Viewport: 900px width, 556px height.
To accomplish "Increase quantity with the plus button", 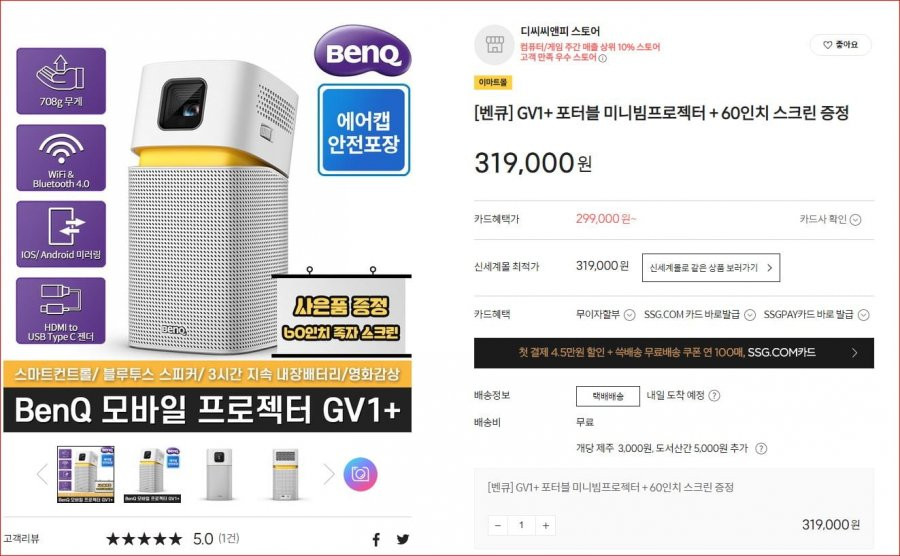I will coord(545,526).
